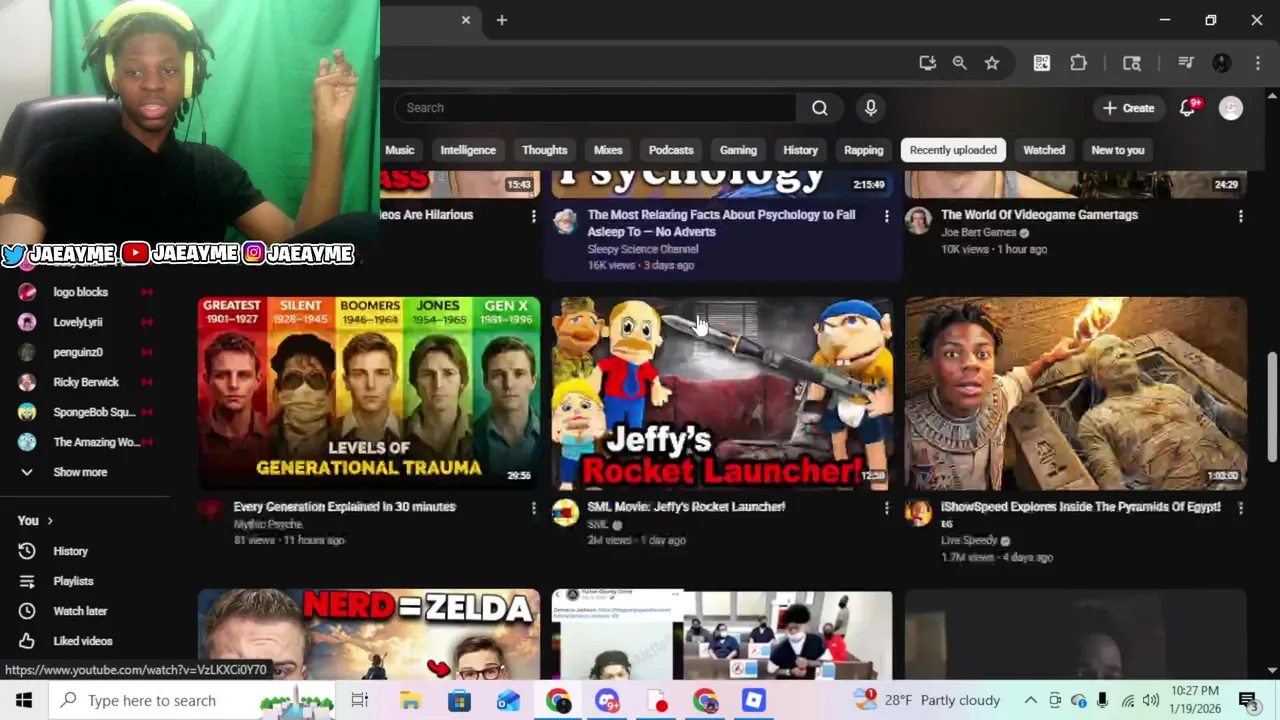Open the Chrome profile avatar
1280x720 pixels.
pyautogui.click(x=1221, y=63)
